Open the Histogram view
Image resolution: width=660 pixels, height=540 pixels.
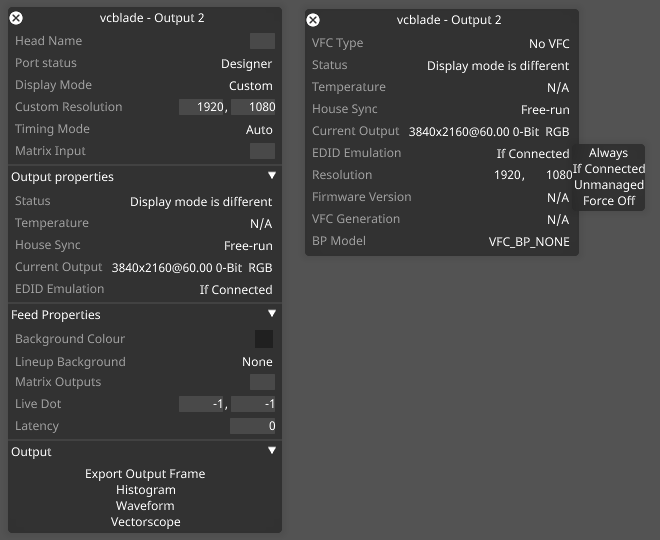coord(145,490)
